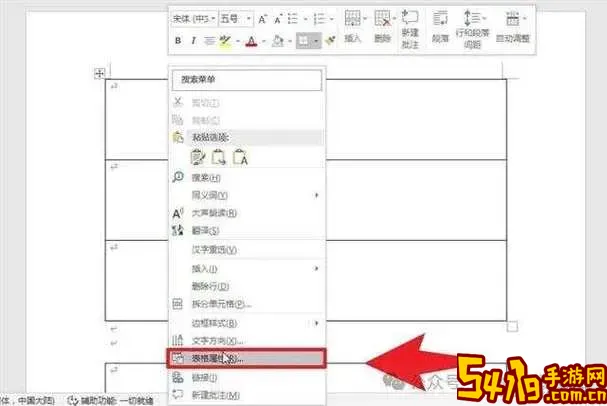
Task: Click inside the first table row cell
Action: [x=416, y=119]
